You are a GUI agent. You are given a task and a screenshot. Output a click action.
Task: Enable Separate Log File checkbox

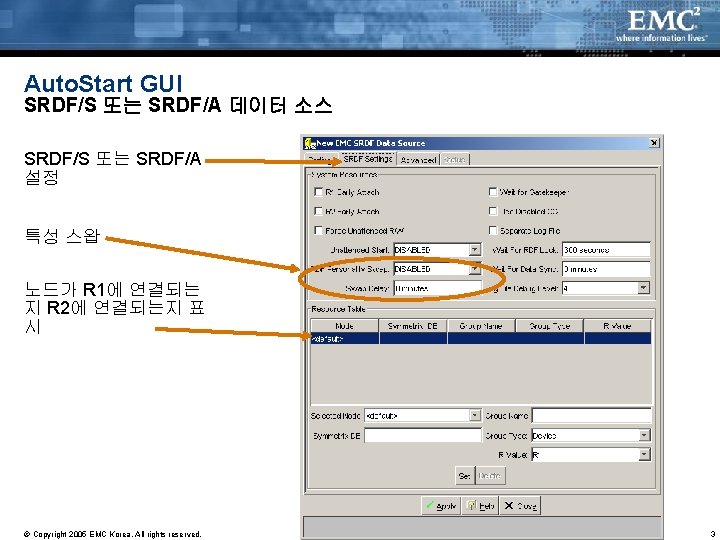[493, 231]
